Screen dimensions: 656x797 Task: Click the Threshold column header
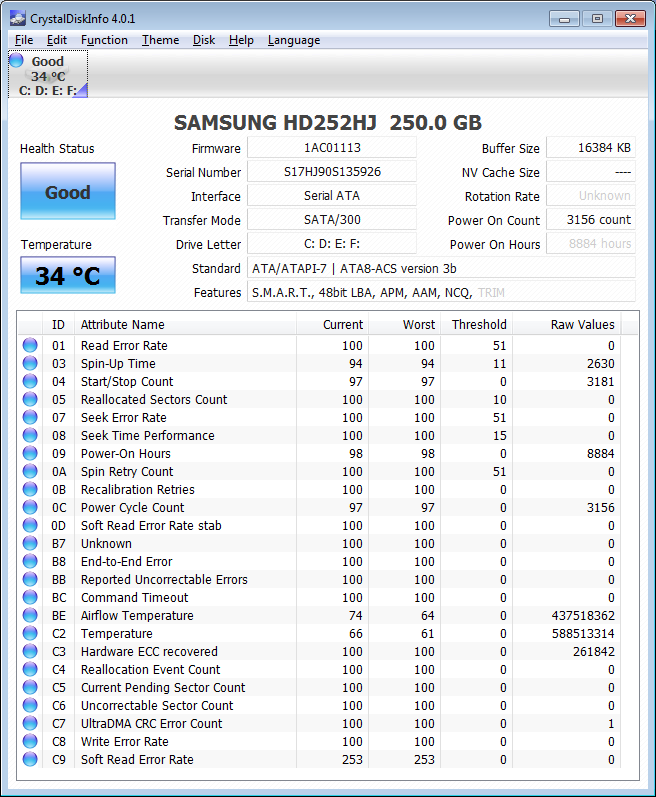[477, 324]
